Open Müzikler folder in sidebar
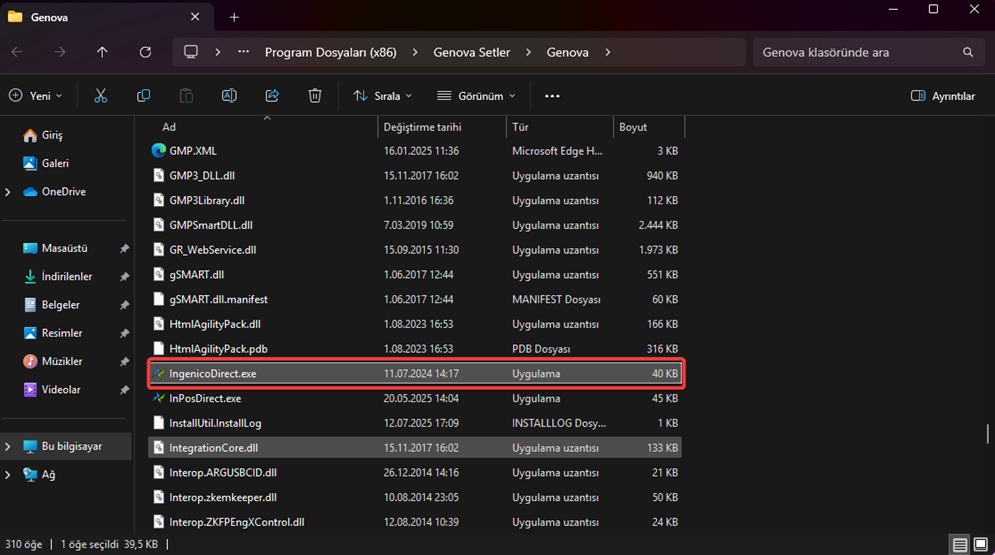Image resolution: width=995 pixels, height=555 pixels. (53, 361)
